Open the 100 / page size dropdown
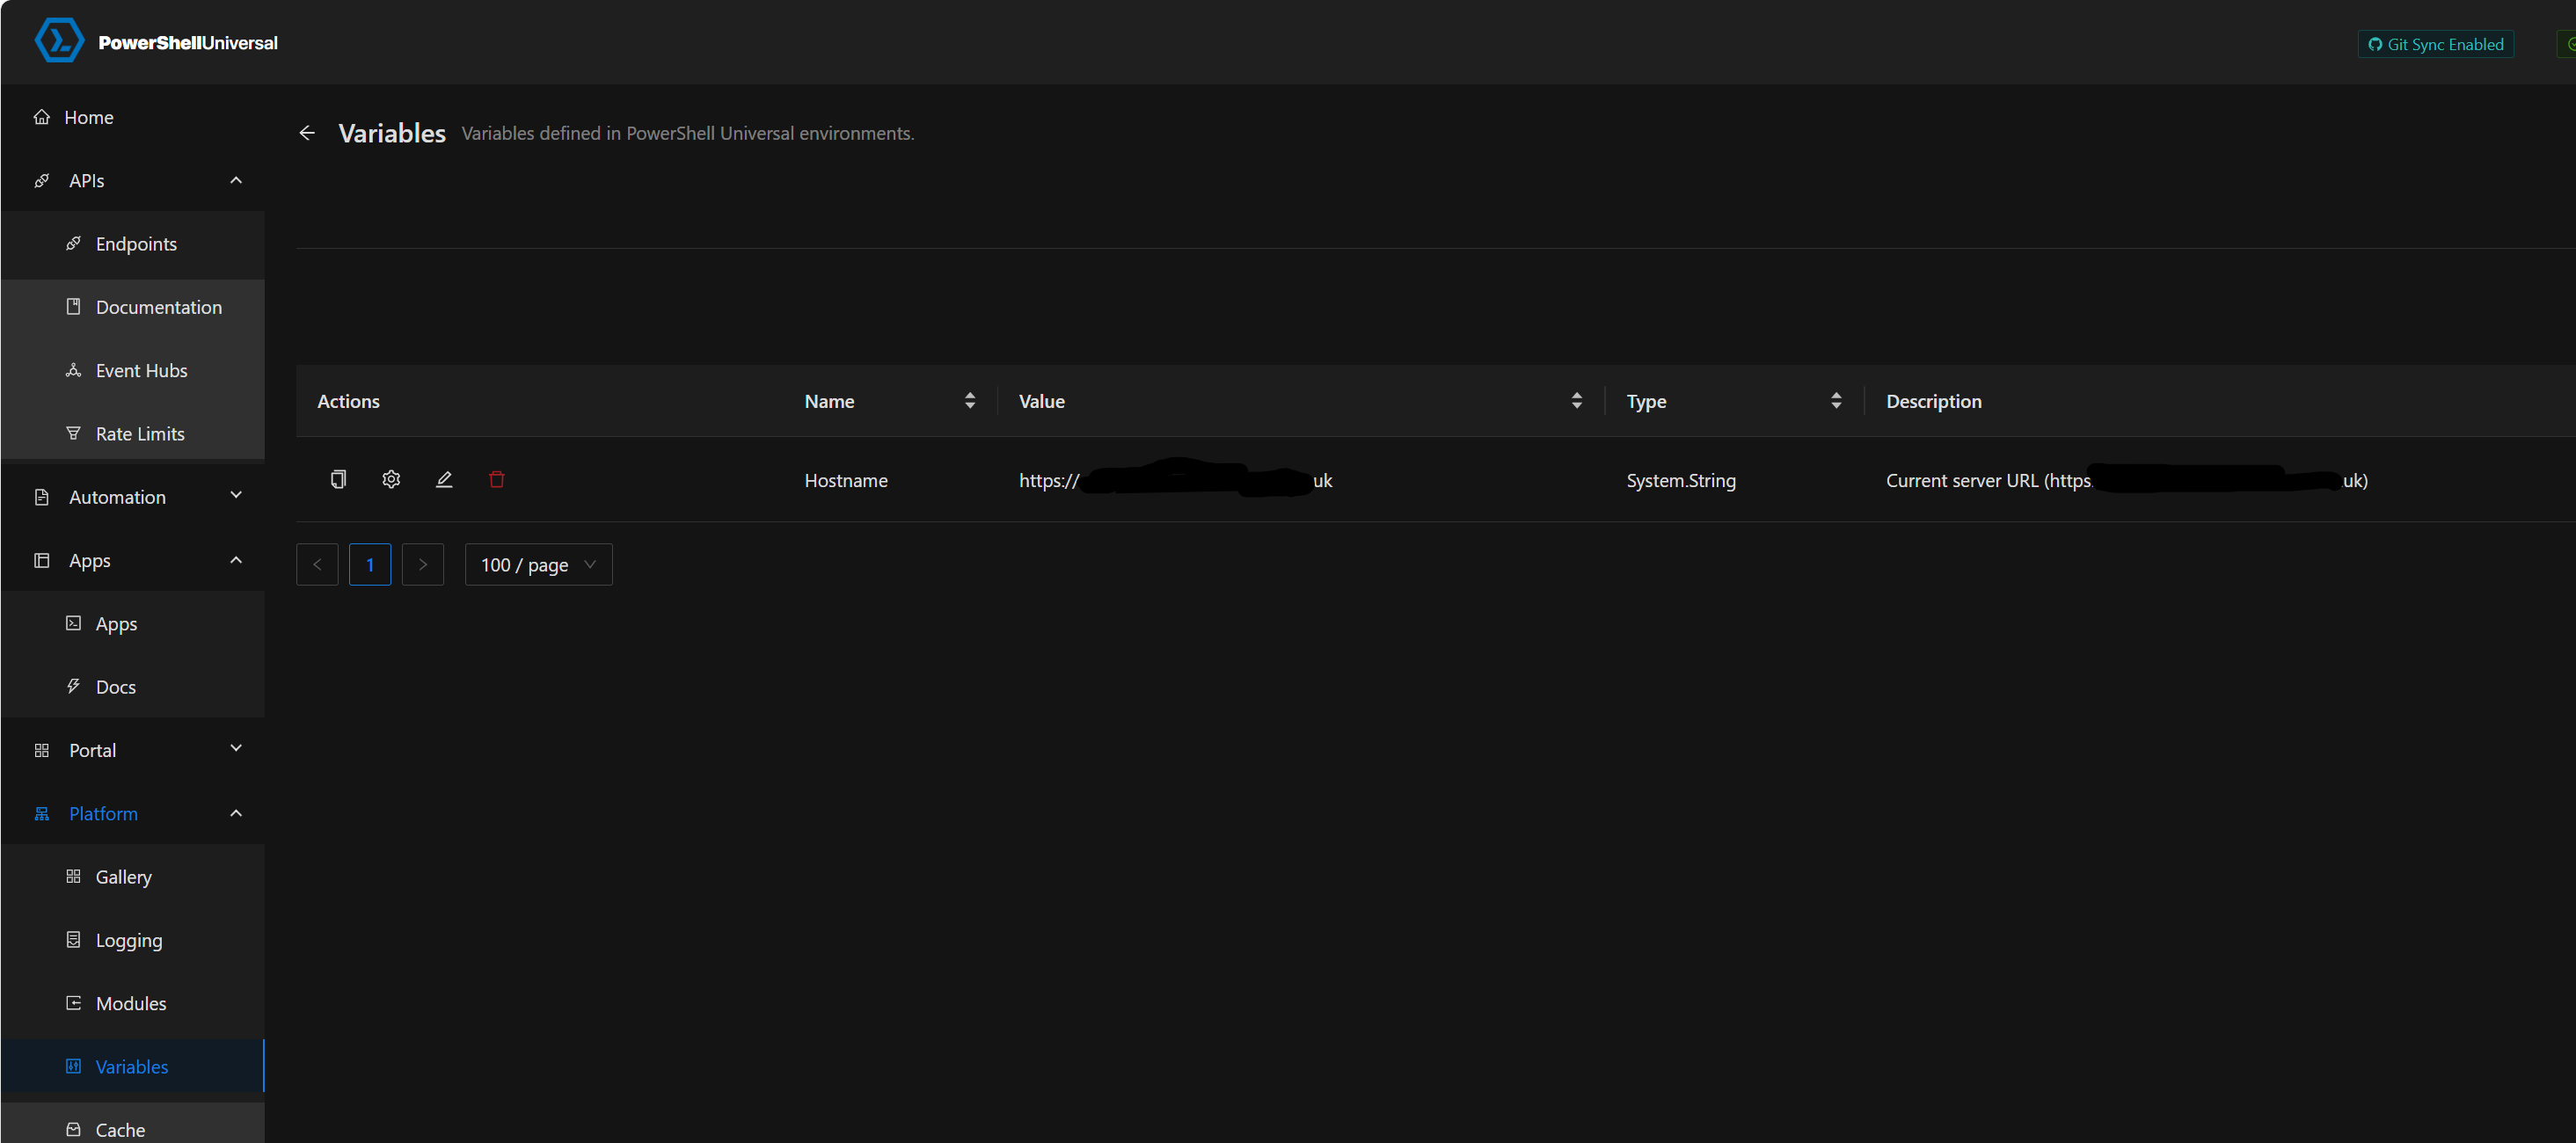This screenshot has height=1143, width=2576. click(538, 565)
